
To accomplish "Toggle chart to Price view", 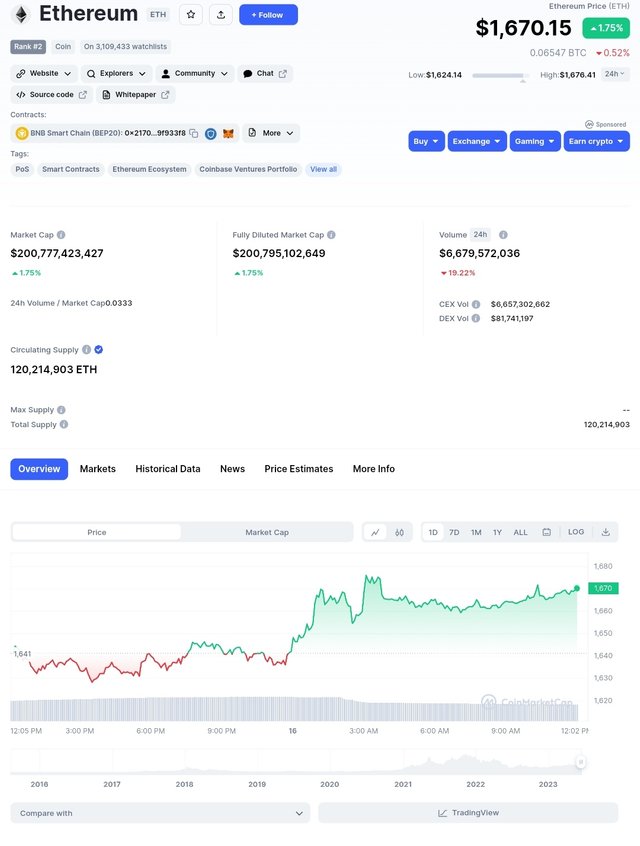I will [97, 532].
